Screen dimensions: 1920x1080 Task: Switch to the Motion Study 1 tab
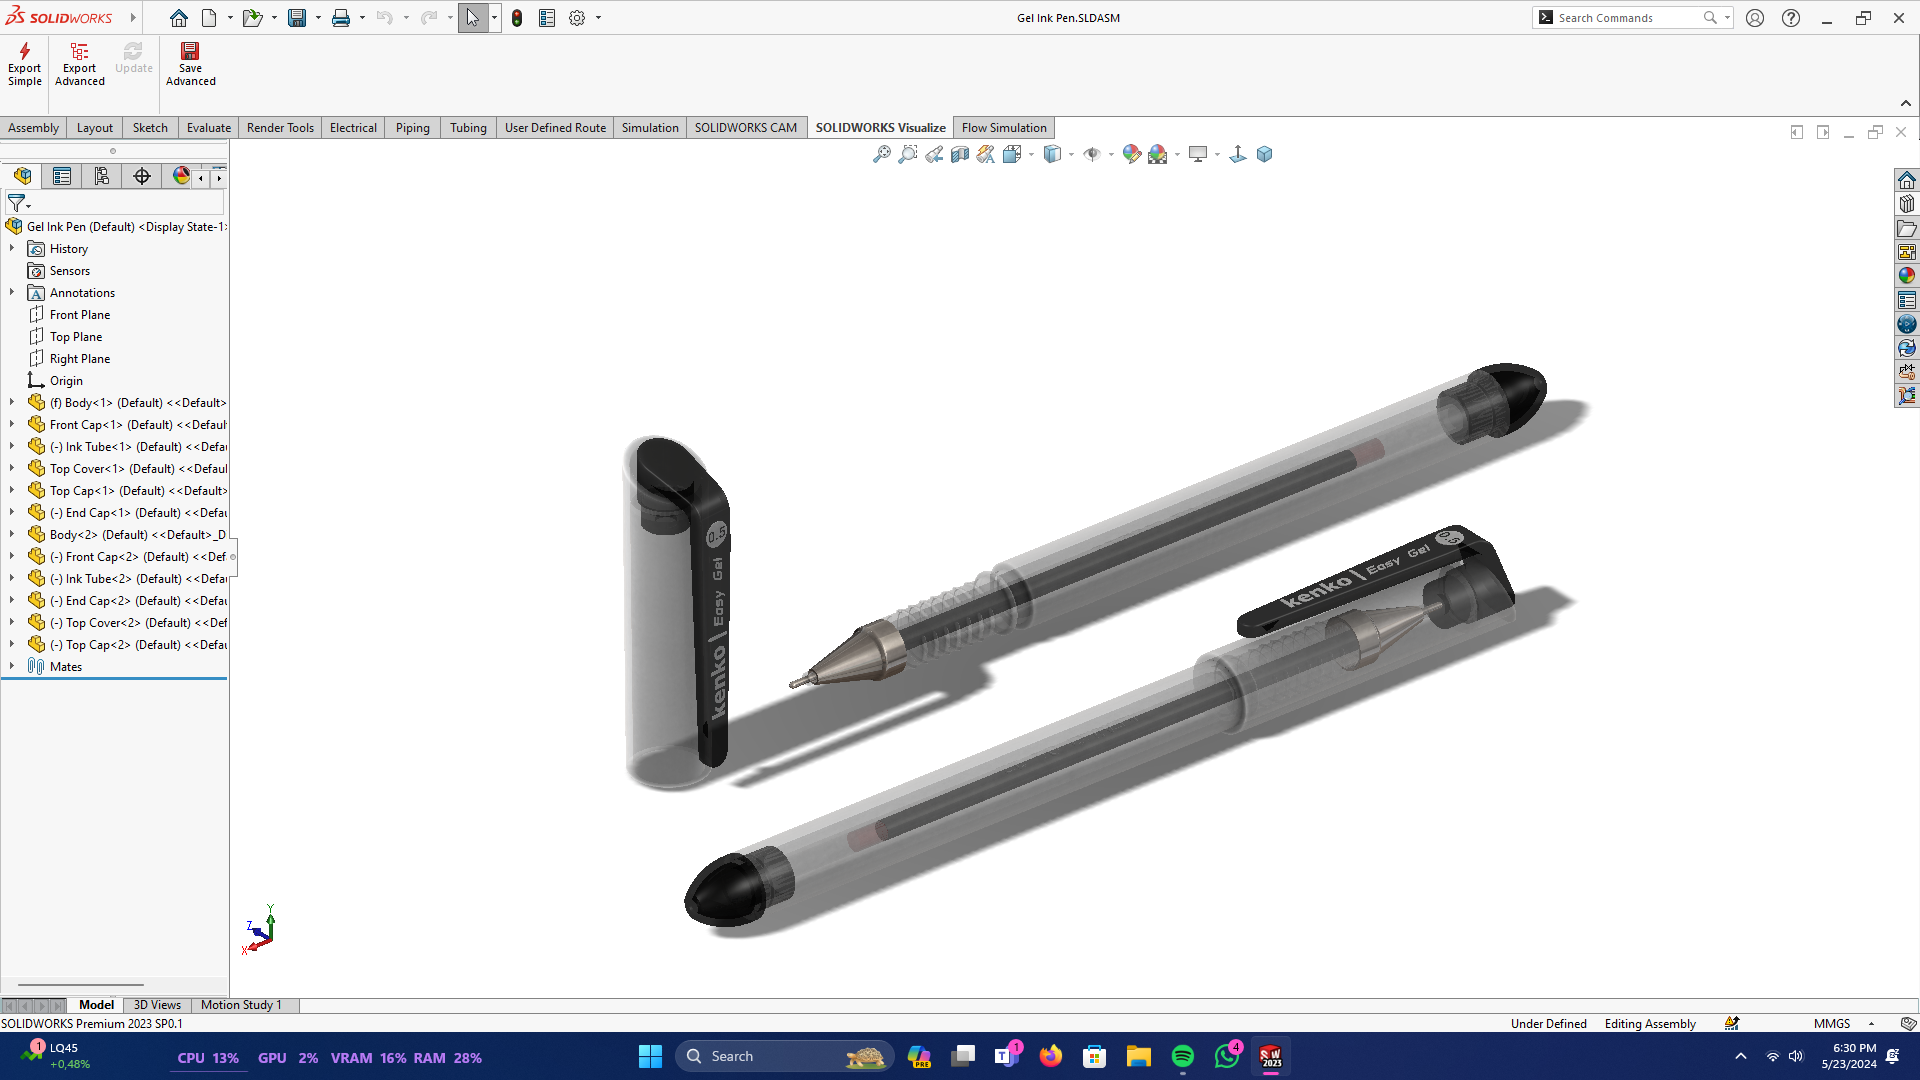(241, 1005)
